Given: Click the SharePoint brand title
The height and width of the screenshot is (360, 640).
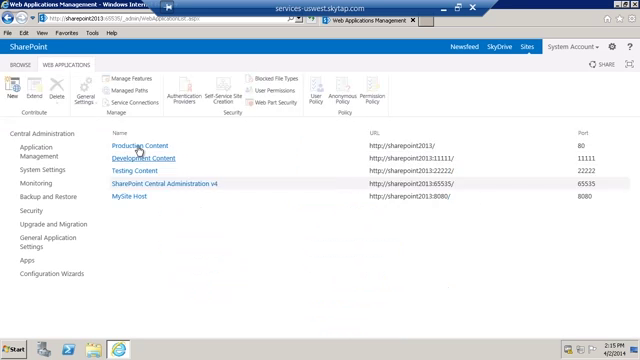Looking at the screenshot, I should [29, 47].
